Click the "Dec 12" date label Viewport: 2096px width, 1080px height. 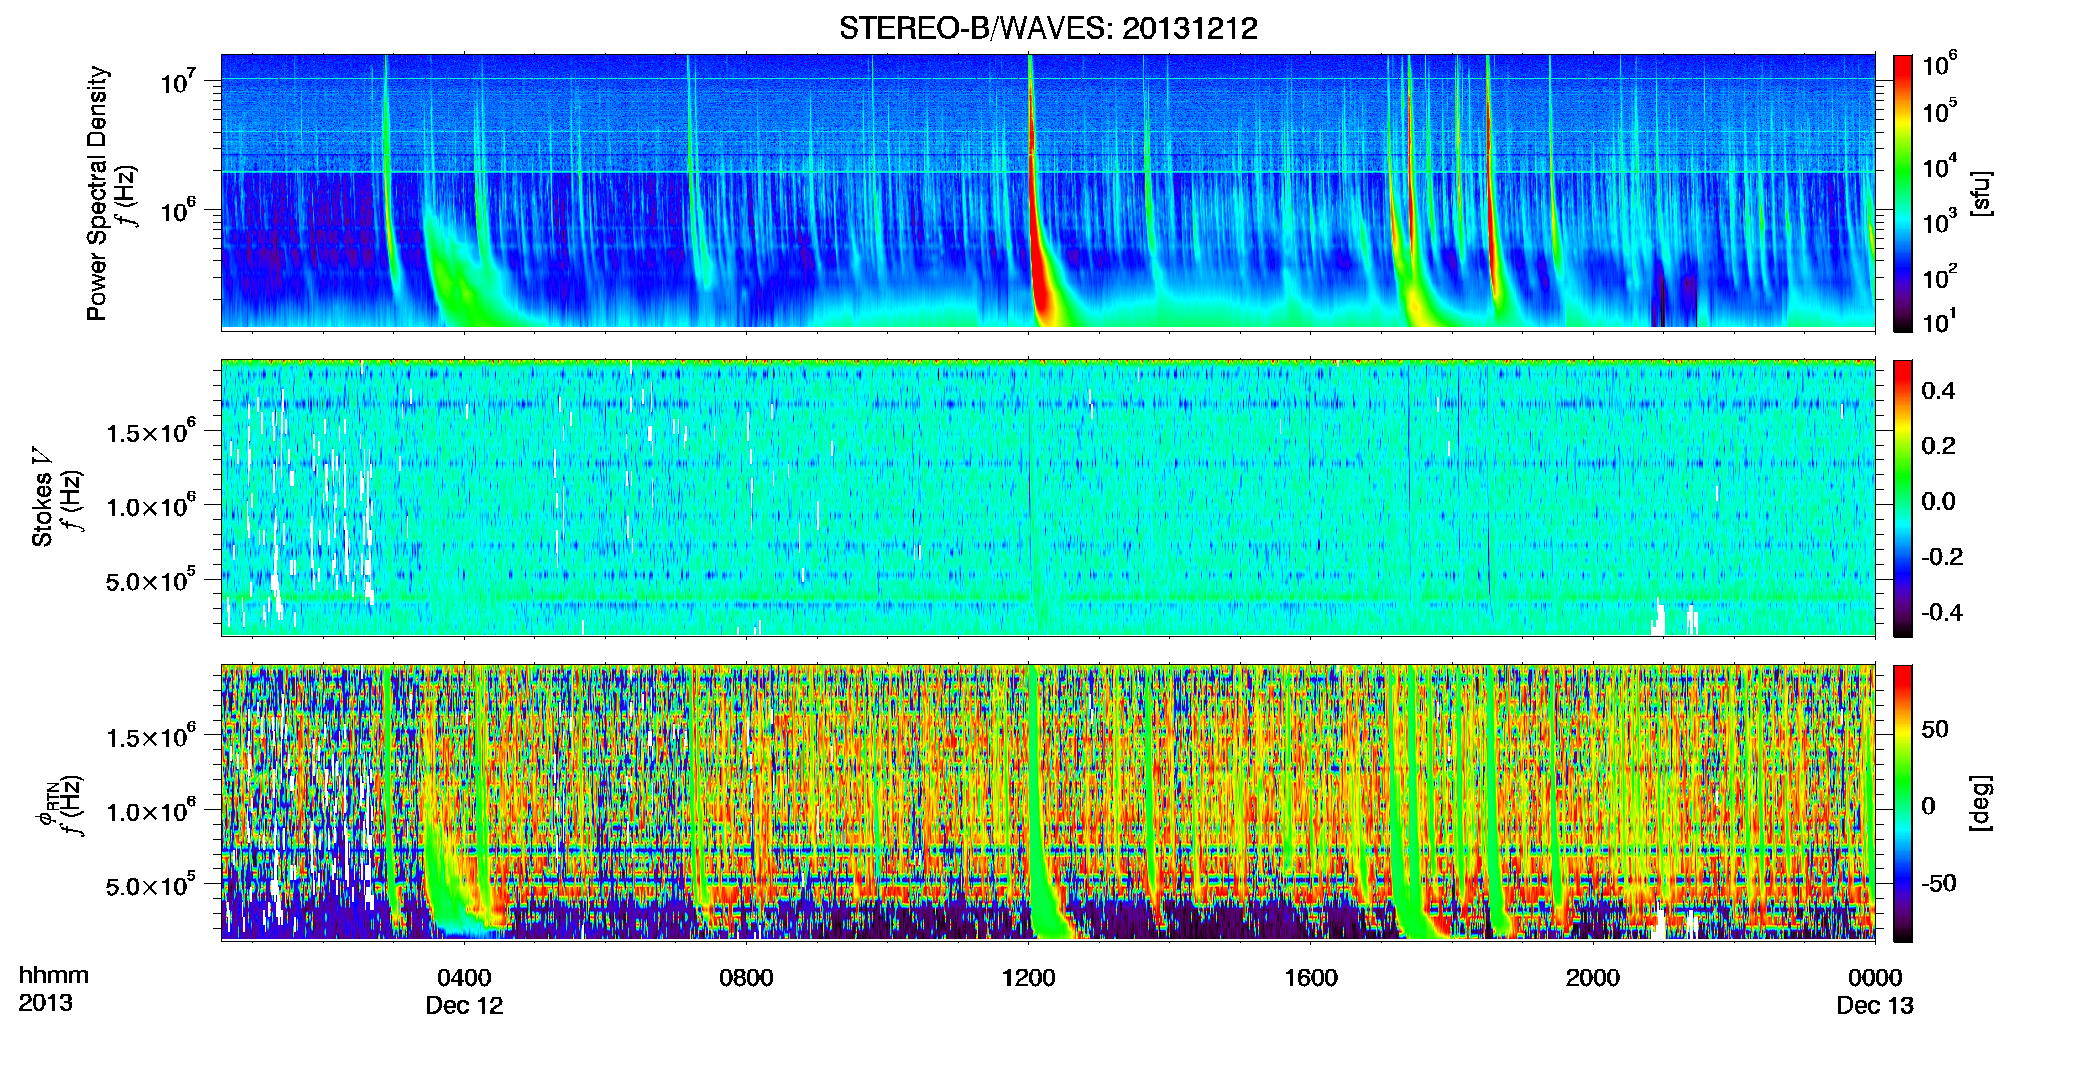click(464, 1006)
